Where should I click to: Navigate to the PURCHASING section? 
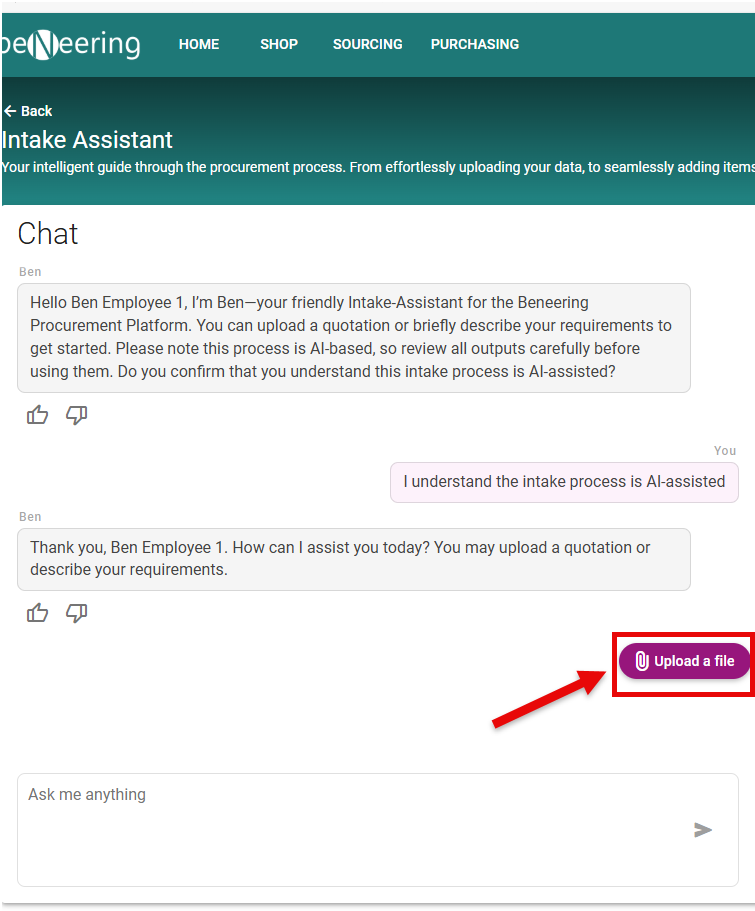pos(475,44)
